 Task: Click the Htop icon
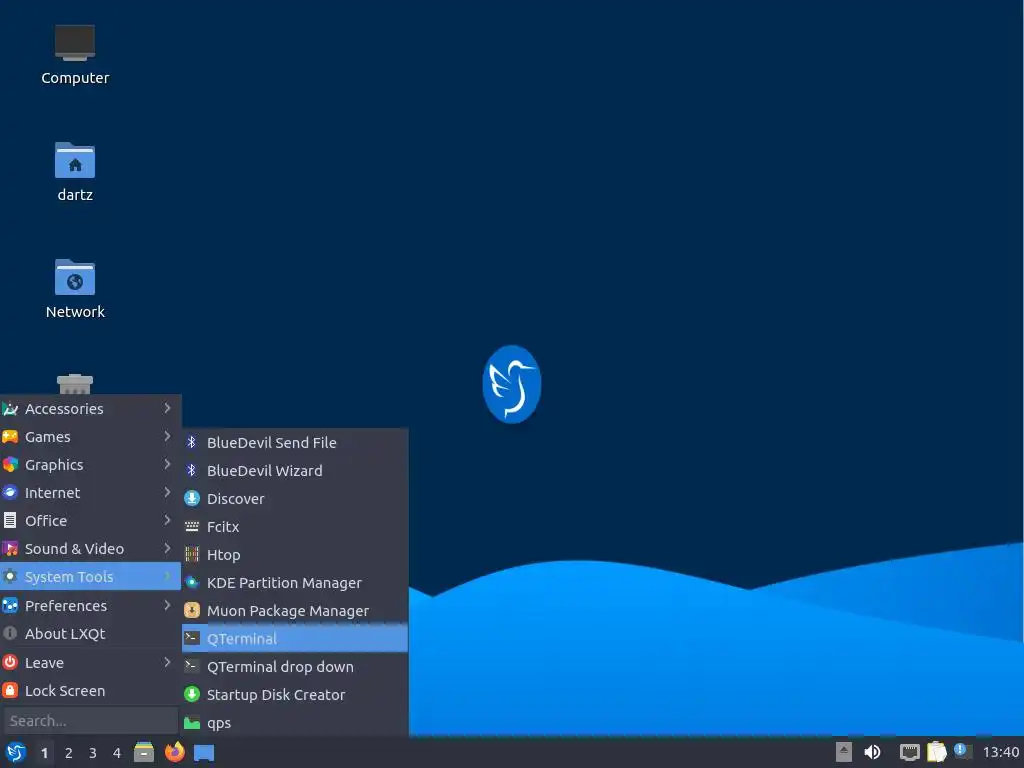[191, 554]
